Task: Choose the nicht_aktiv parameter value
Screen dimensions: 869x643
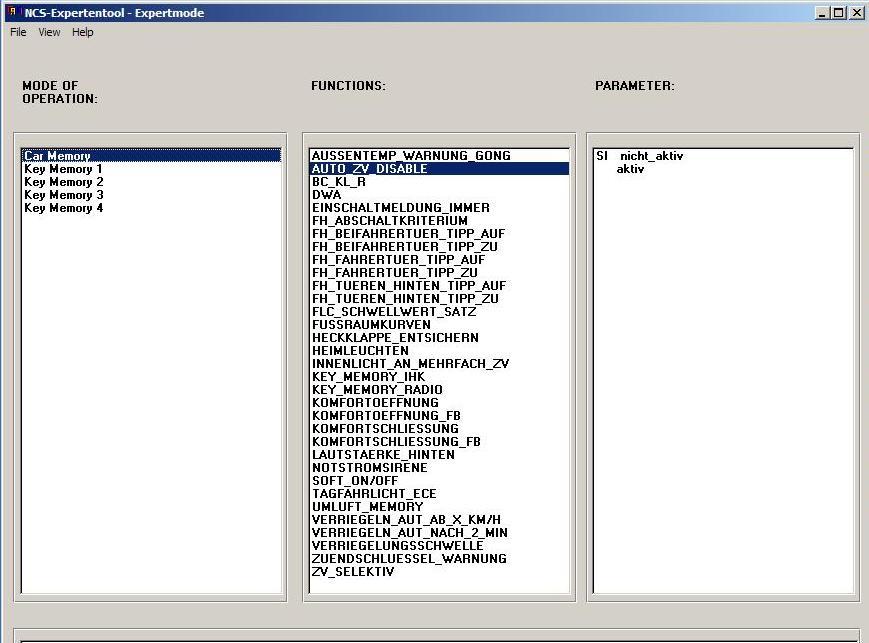Action: [x=651, y=156]
